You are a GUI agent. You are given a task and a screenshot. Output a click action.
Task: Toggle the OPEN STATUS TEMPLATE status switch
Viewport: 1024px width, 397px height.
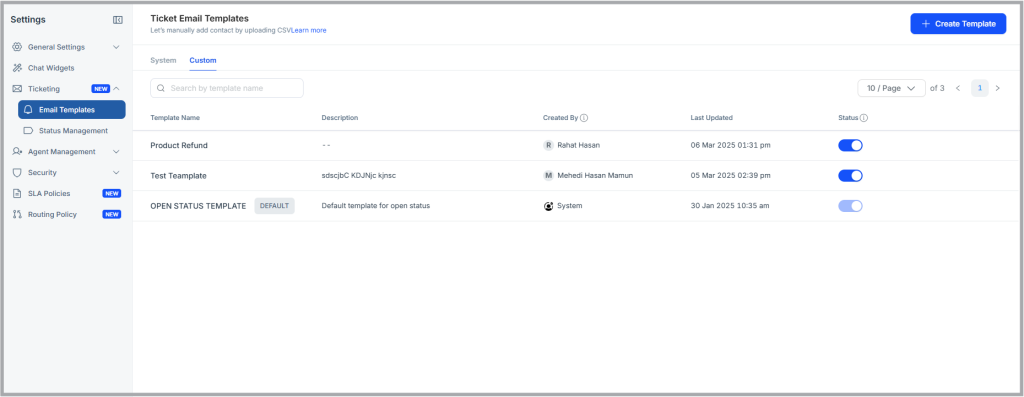tap(850, 206)
